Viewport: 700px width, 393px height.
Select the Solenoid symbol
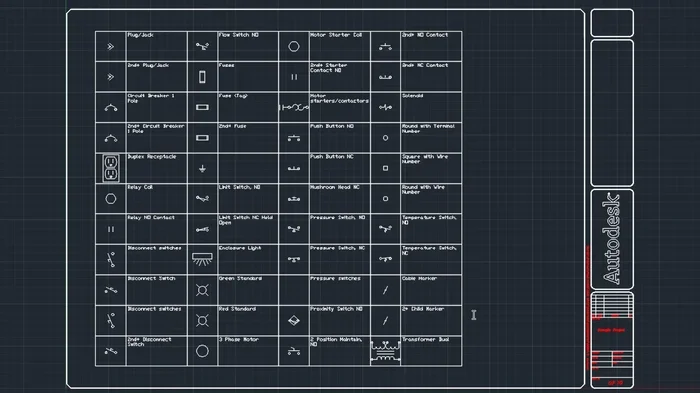point(385,107)
